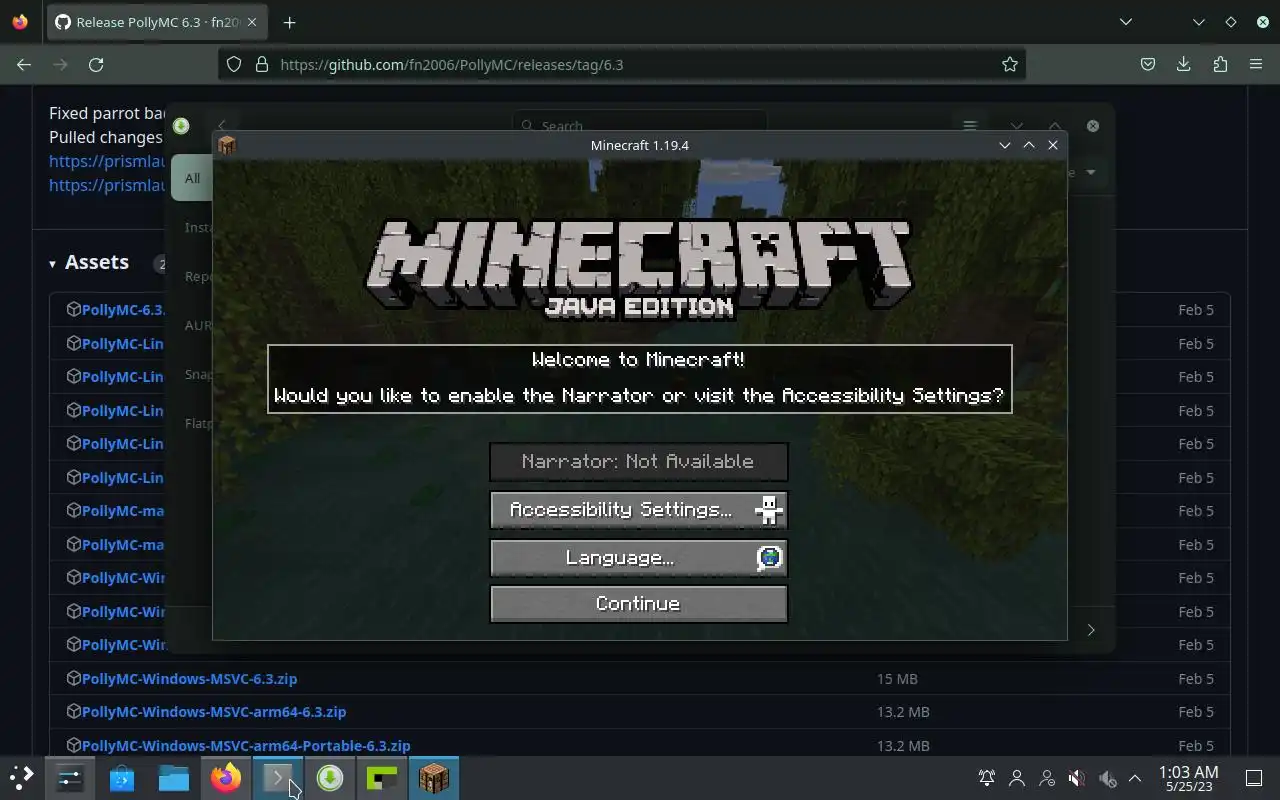Click the globe icon on Language button

(x=769, y=558)
